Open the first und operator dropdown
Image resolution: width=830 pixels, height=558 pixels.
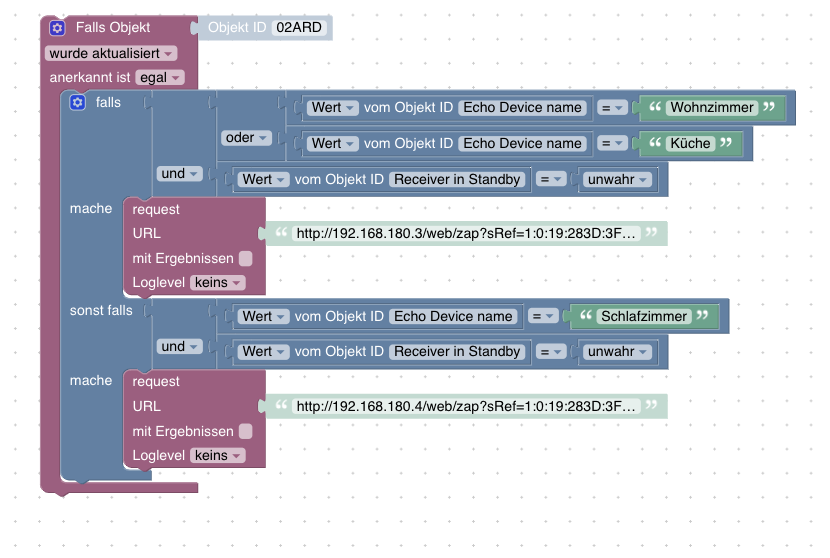click(179, 174)
